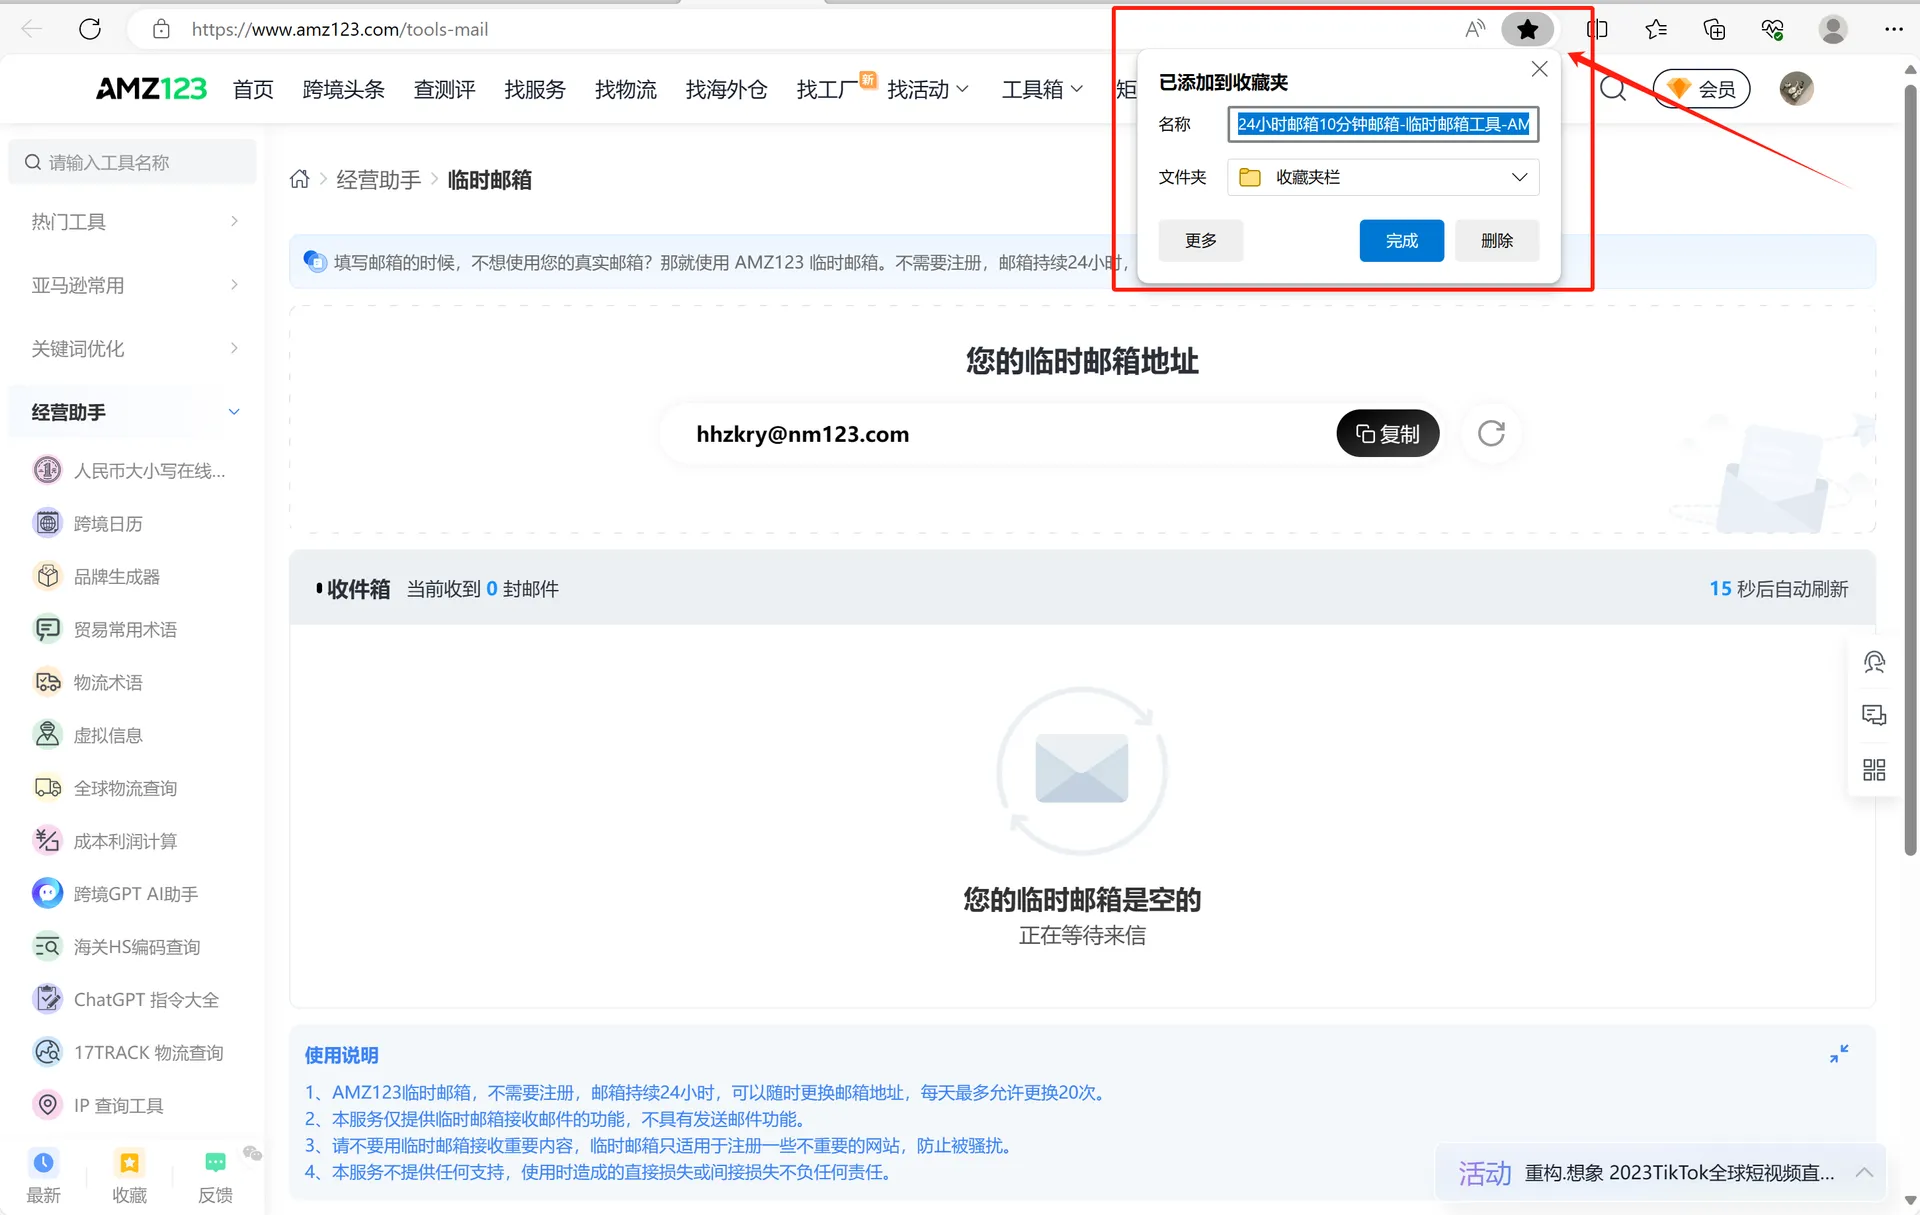Open 海关HS编码查询 in the sidebar
The width and height of the screenshot is (1920, 1215).
(x=137, y=947)
